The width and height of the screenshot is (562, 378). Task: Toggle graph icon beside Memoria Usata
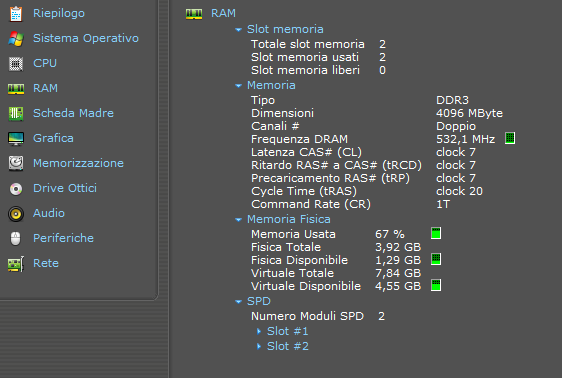[436, 233]
